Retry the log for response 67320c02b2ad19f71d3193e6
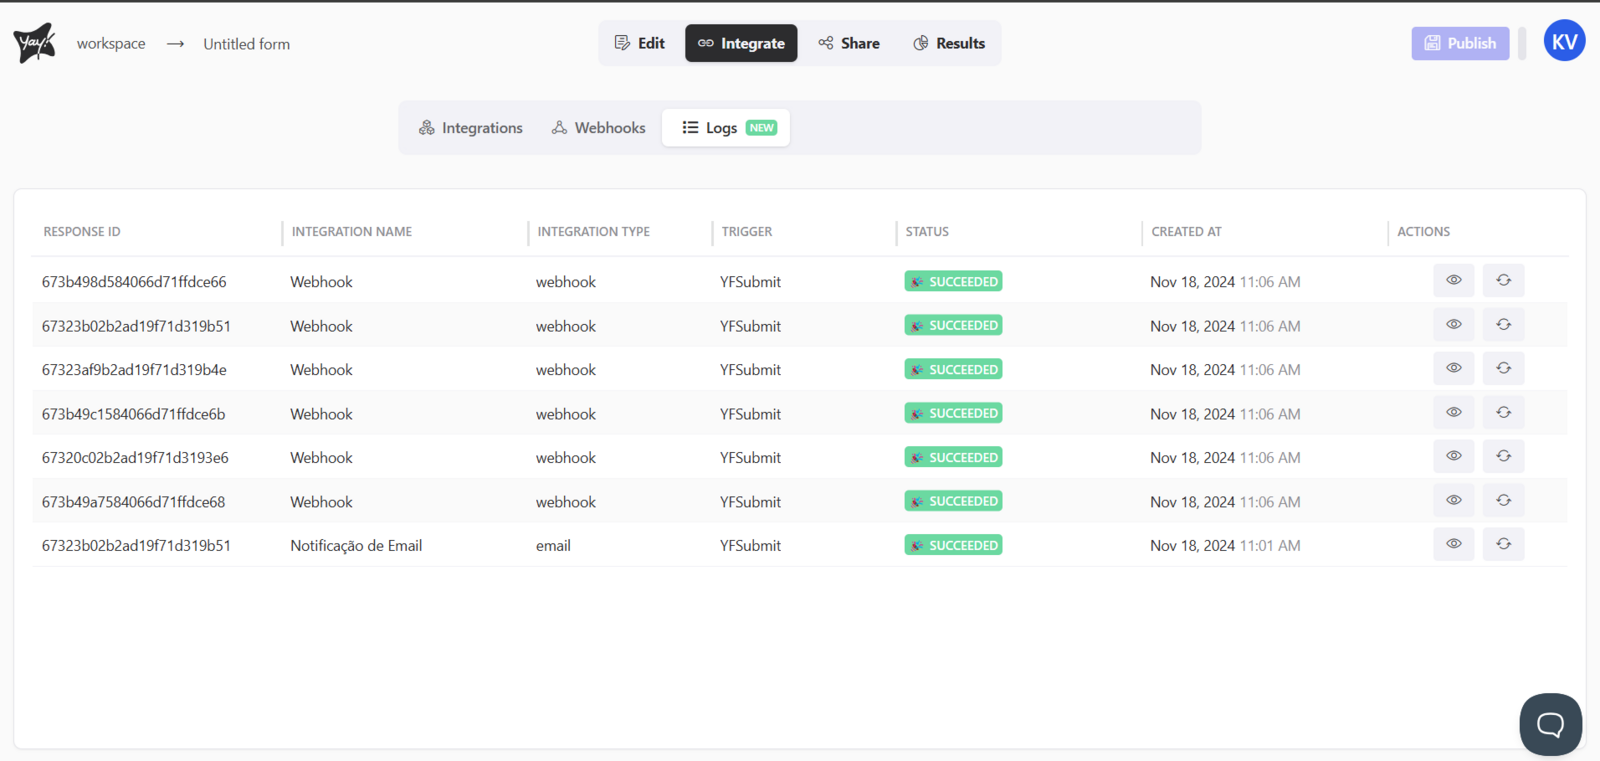 coord(1503,457)
